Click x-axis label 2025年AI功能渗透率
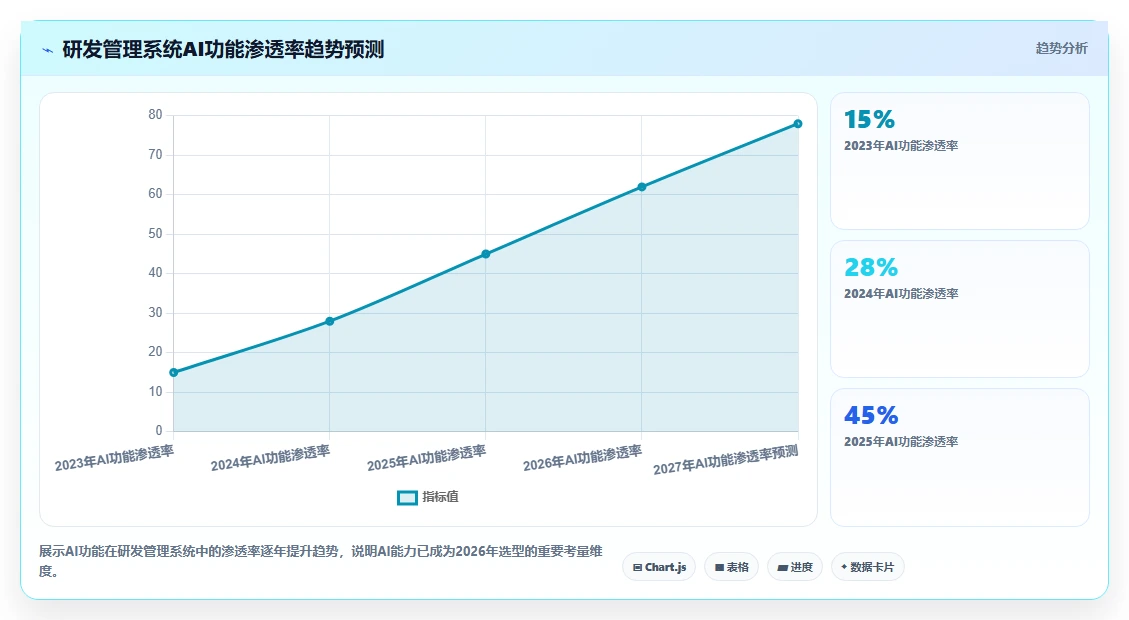Screen dimensions: 1129x620 (427, 458)
